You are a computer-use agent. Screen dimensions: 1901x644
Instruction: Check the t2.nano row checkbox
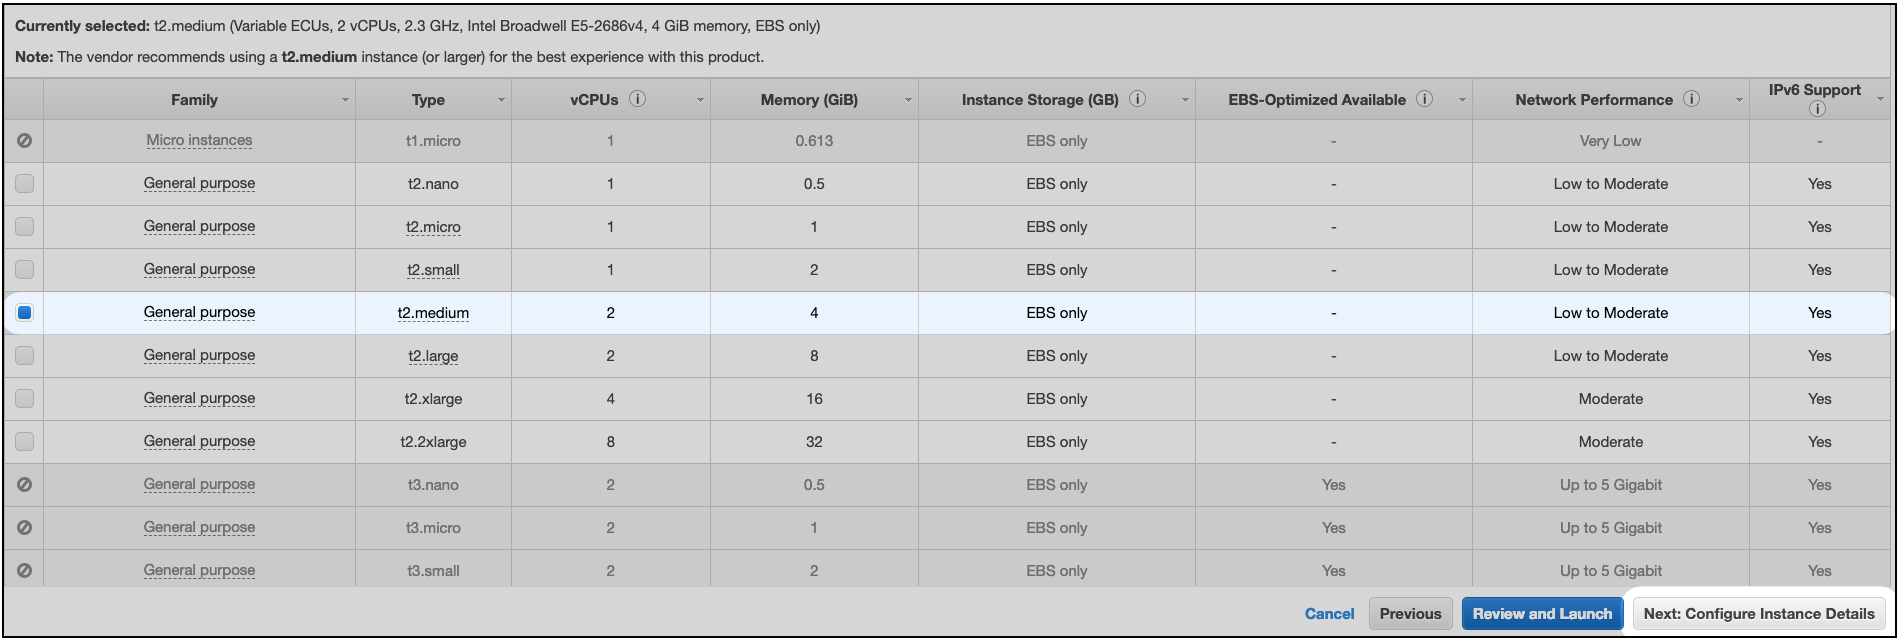point(23,183)
